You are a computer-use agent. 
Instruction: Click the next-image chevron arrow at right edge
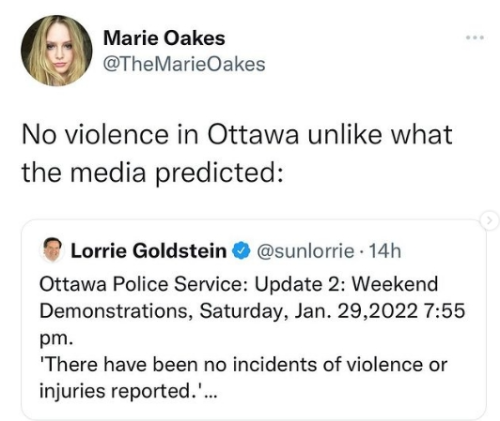tap(489, 220)
